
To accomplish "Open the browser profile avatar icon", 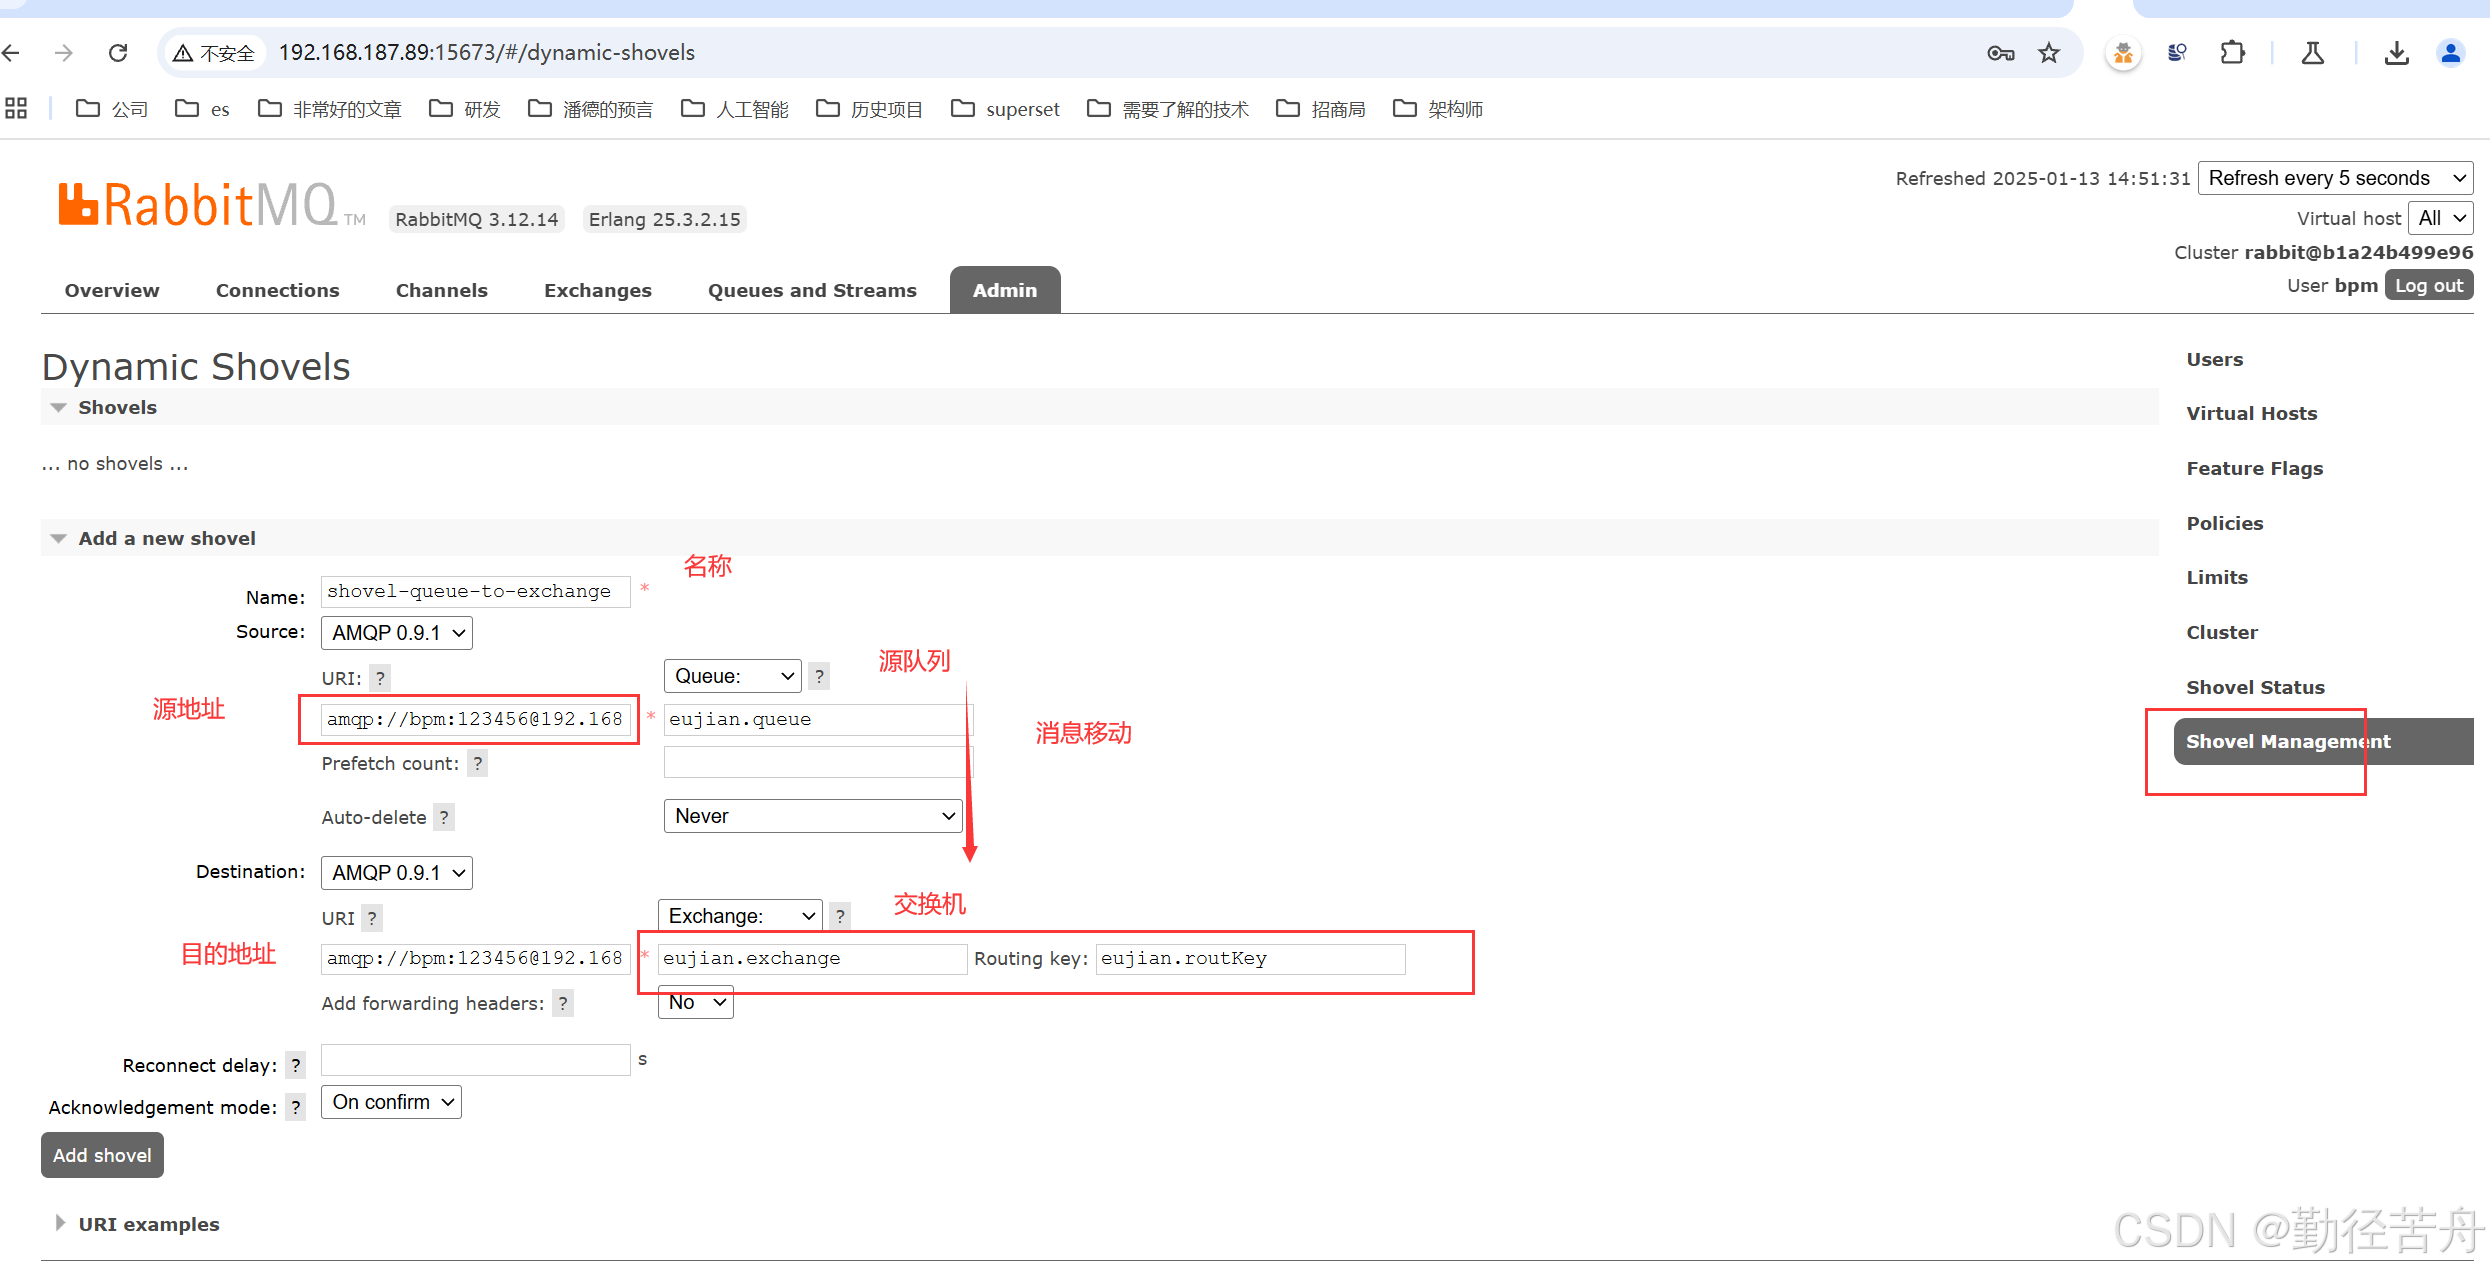I will click(x=2450, y=53).
